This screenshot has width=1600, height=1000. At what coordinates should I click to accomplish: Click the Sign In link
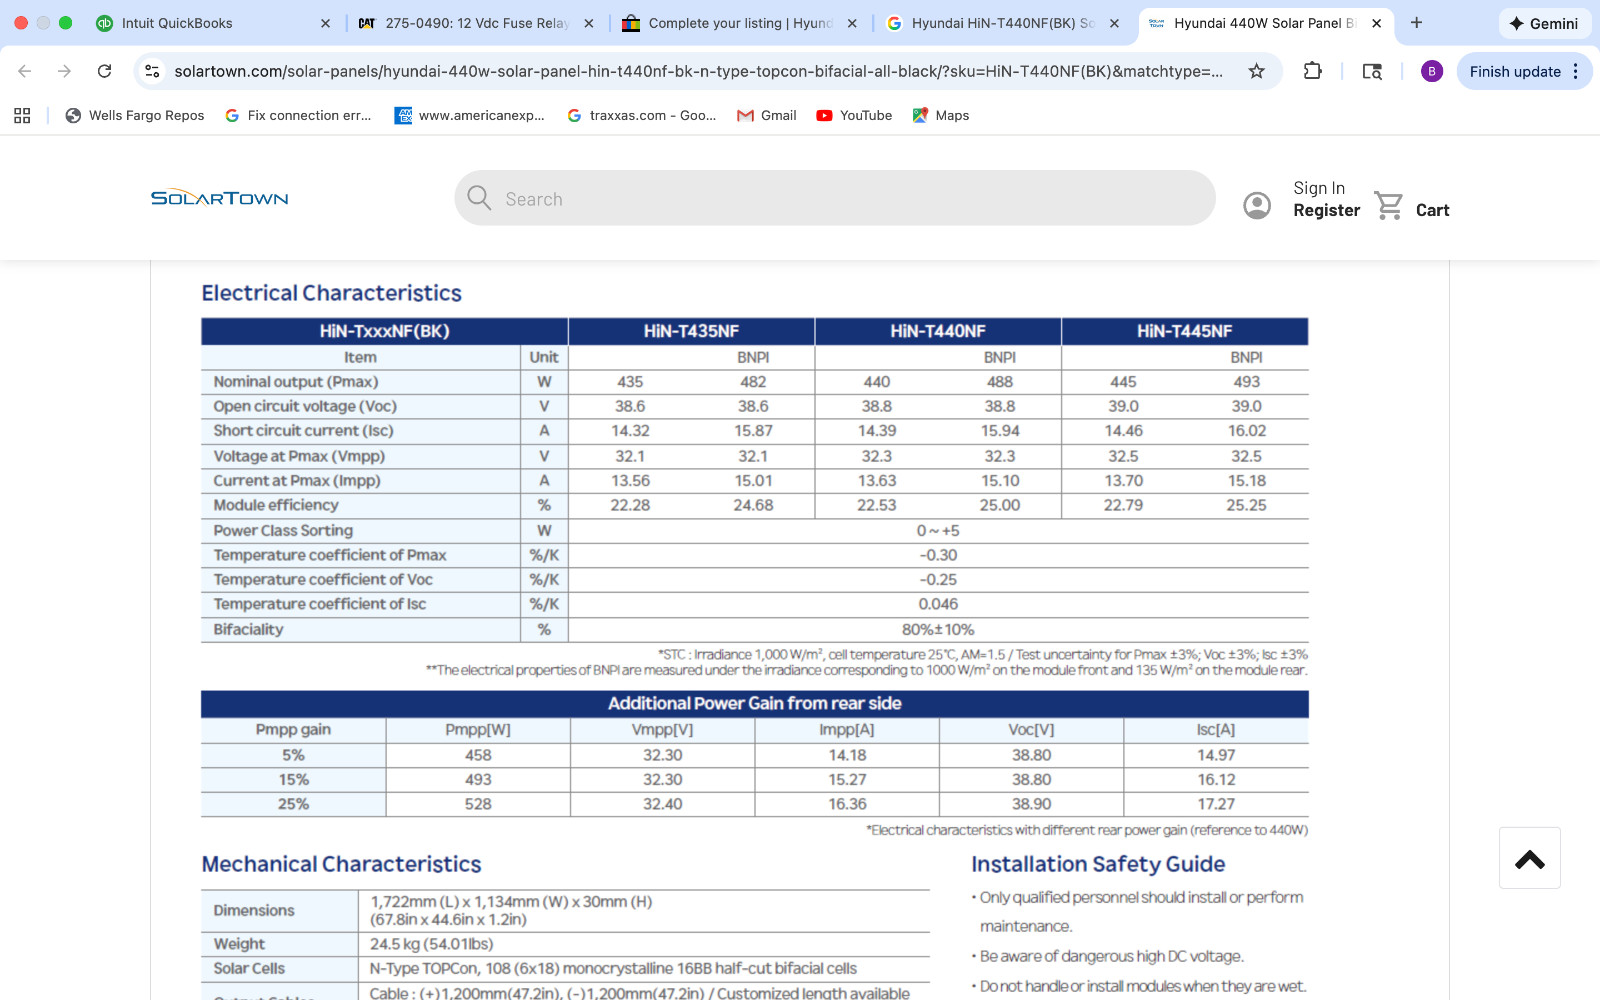[1319, 188]
